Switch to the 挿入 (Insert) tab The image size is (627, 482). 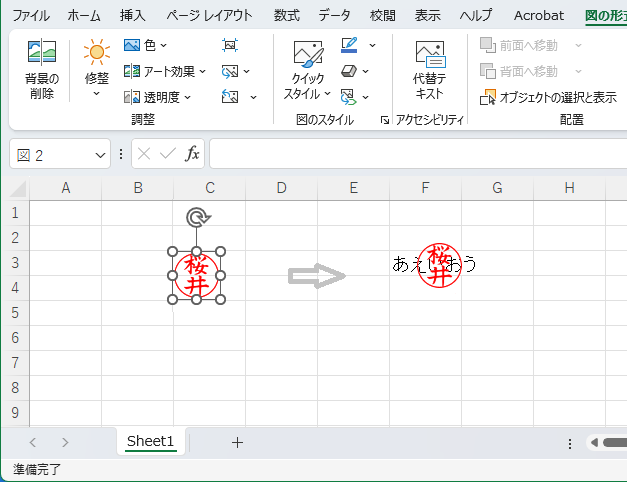click(132, 15)
